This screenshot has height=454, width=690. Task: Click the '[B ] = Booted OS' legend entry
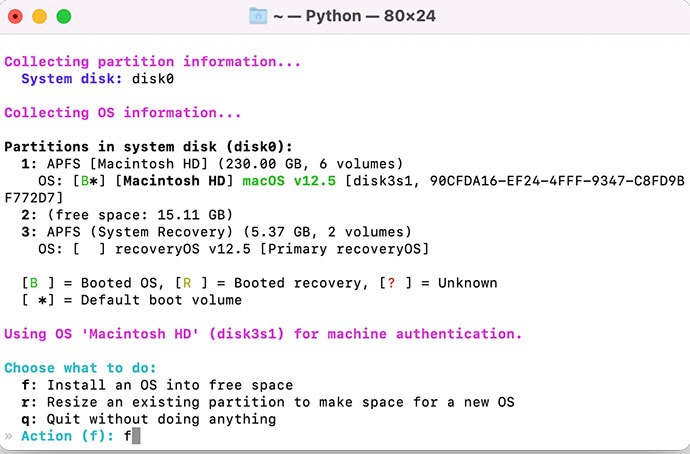pos(93,283)
